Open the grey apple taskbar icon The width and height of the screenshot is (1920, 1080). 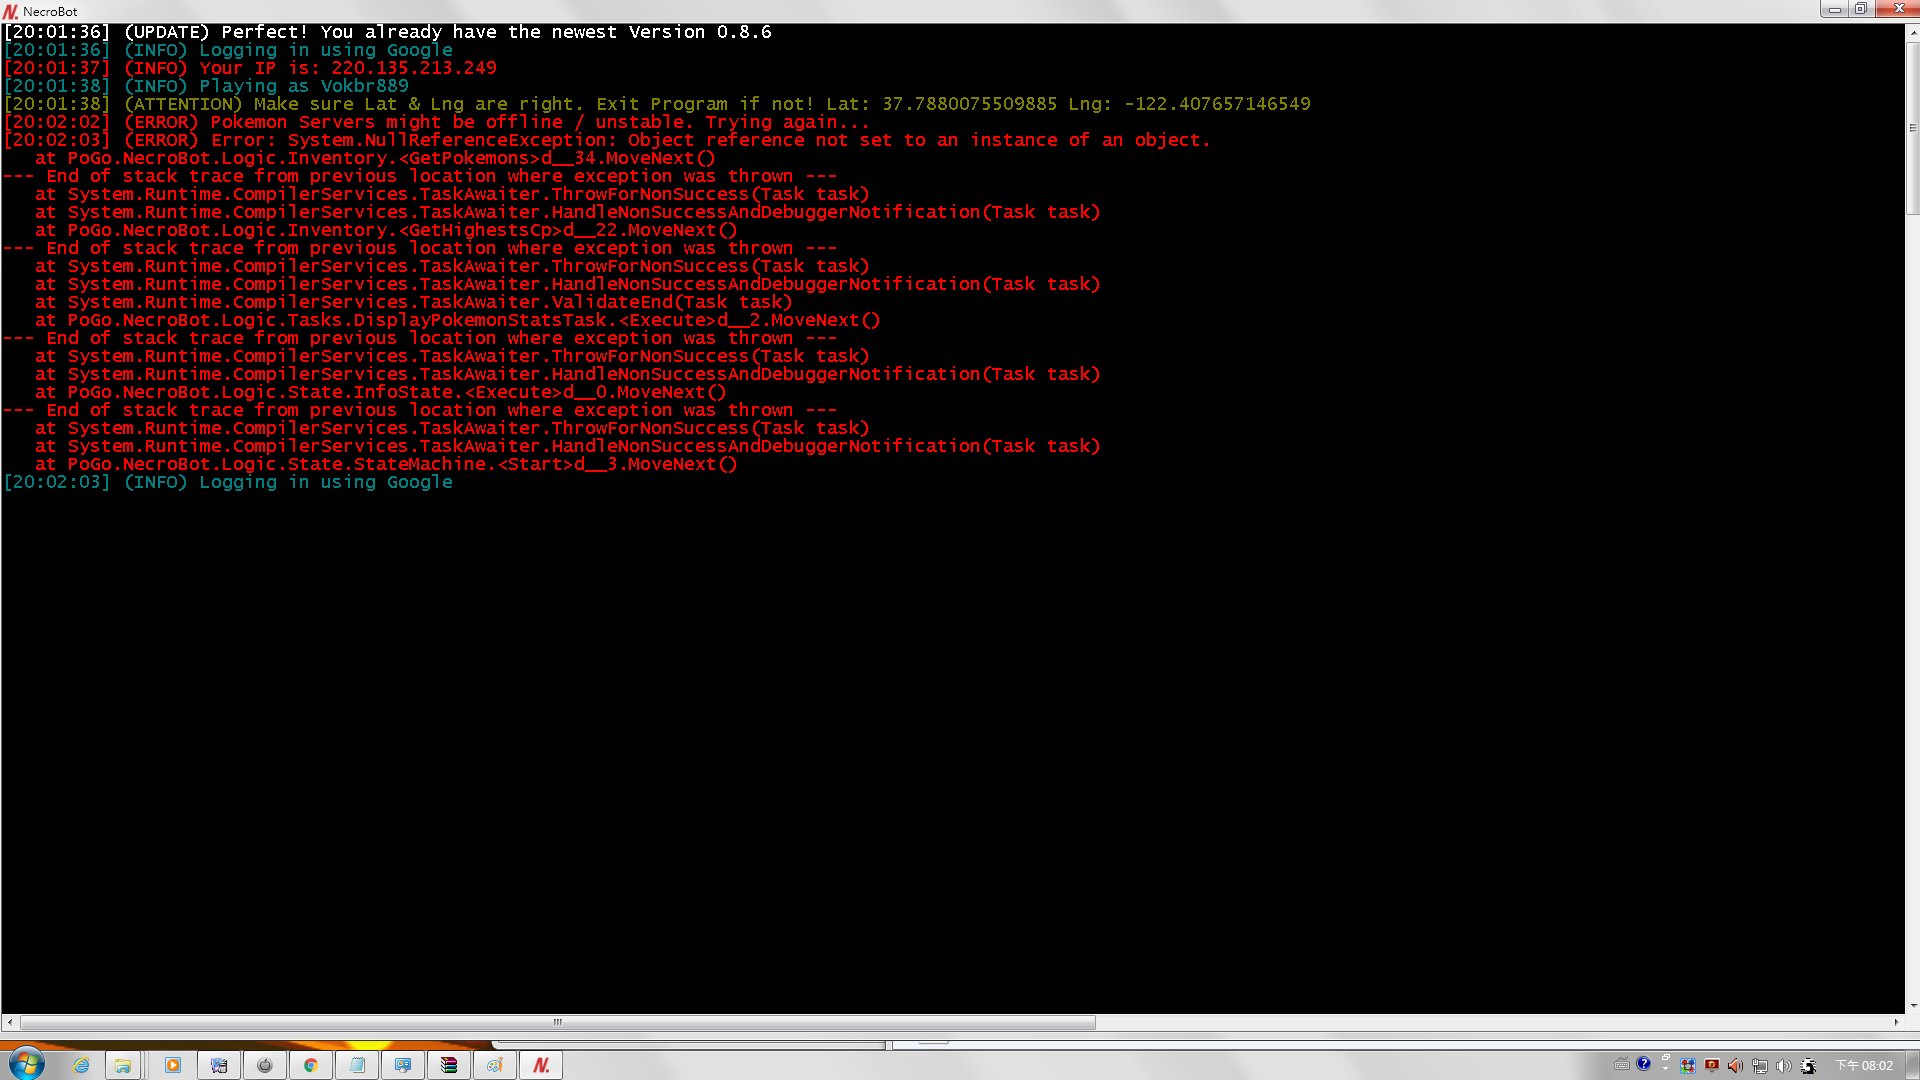pyautogui.click(x=265, y=1065)
